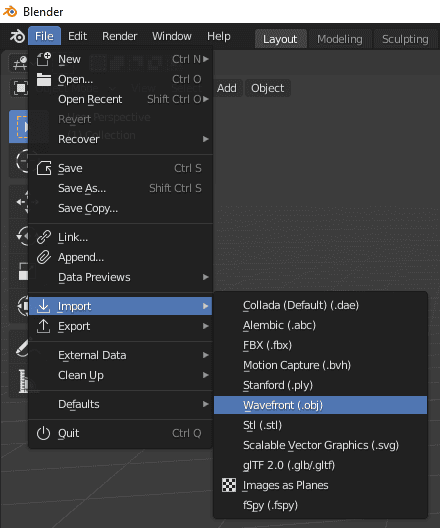Import a glTF 2.0 (.glb/.gltf) file
The width and height of the screenshot is (440, 528).
coord(320,465)
